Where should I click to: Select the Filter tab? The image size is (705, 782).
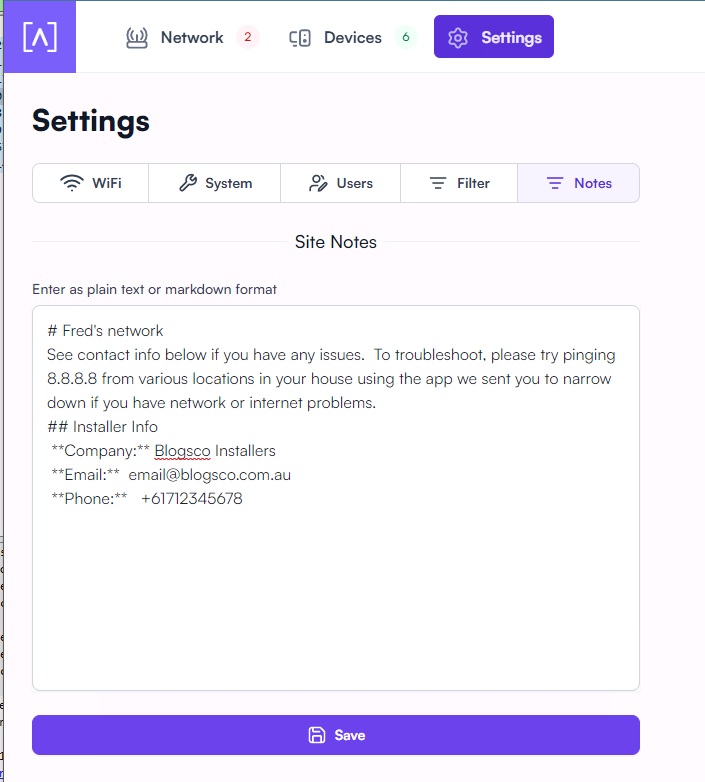coord(459,183)
